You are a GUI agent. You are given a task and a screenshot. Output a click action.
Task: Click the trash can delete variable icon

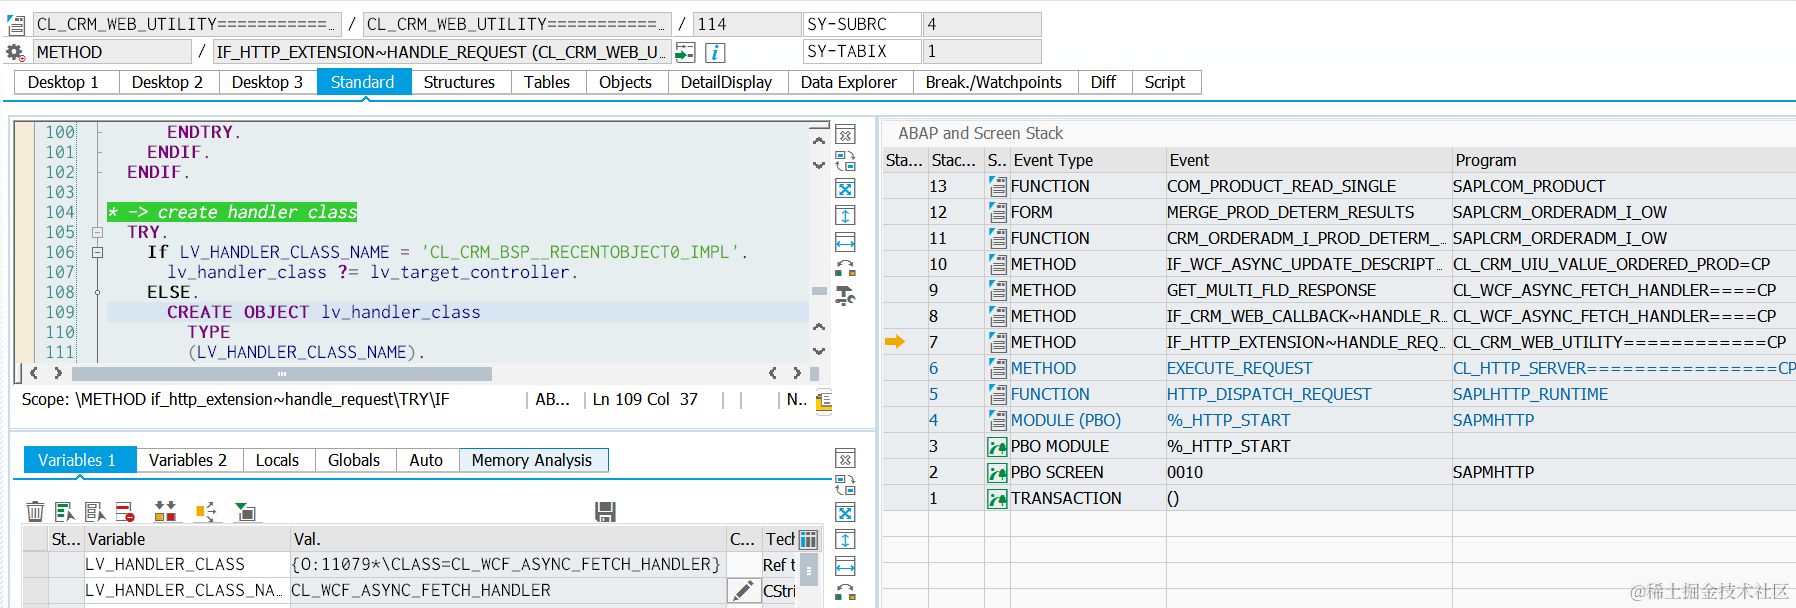[35, 512]
